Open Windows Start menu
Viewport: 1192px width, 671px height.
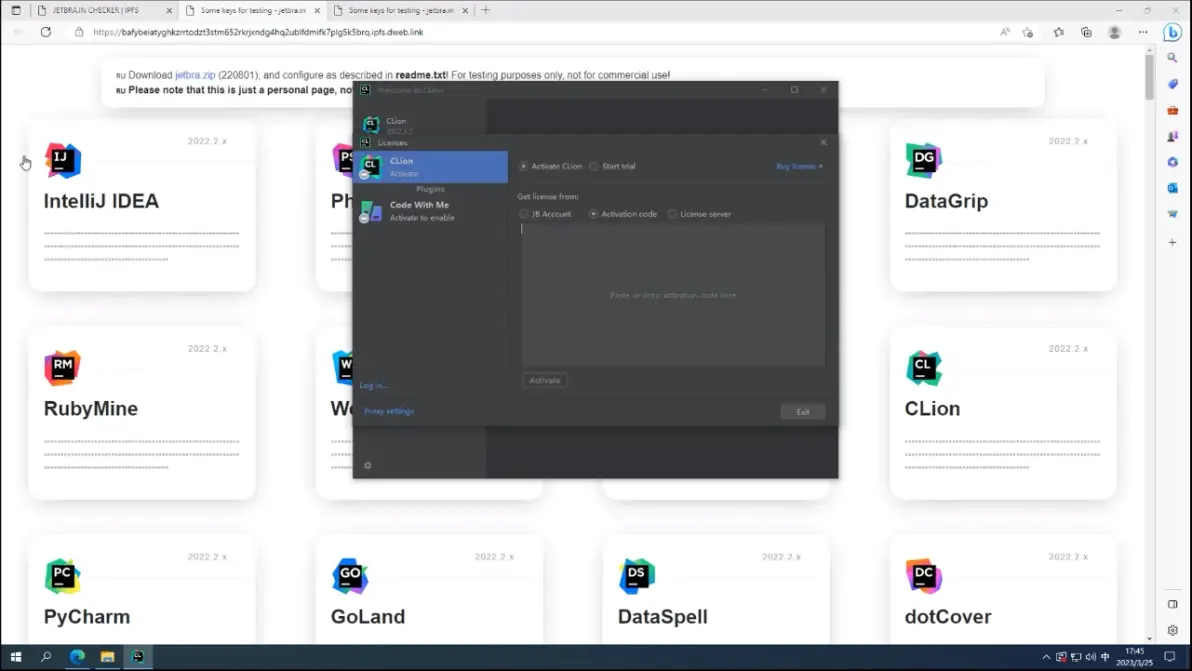15,657
